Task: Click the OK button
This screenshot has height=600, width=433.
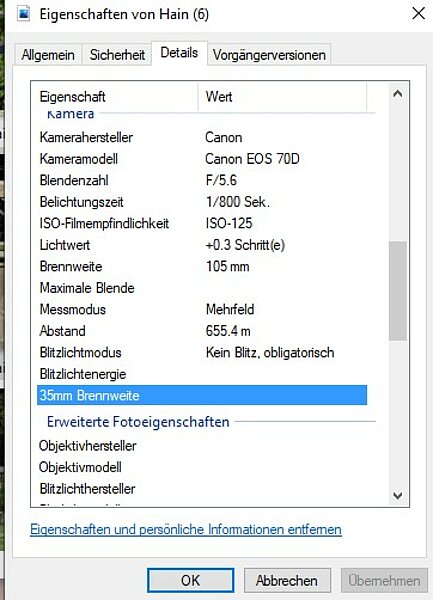Action: [190, 580]
